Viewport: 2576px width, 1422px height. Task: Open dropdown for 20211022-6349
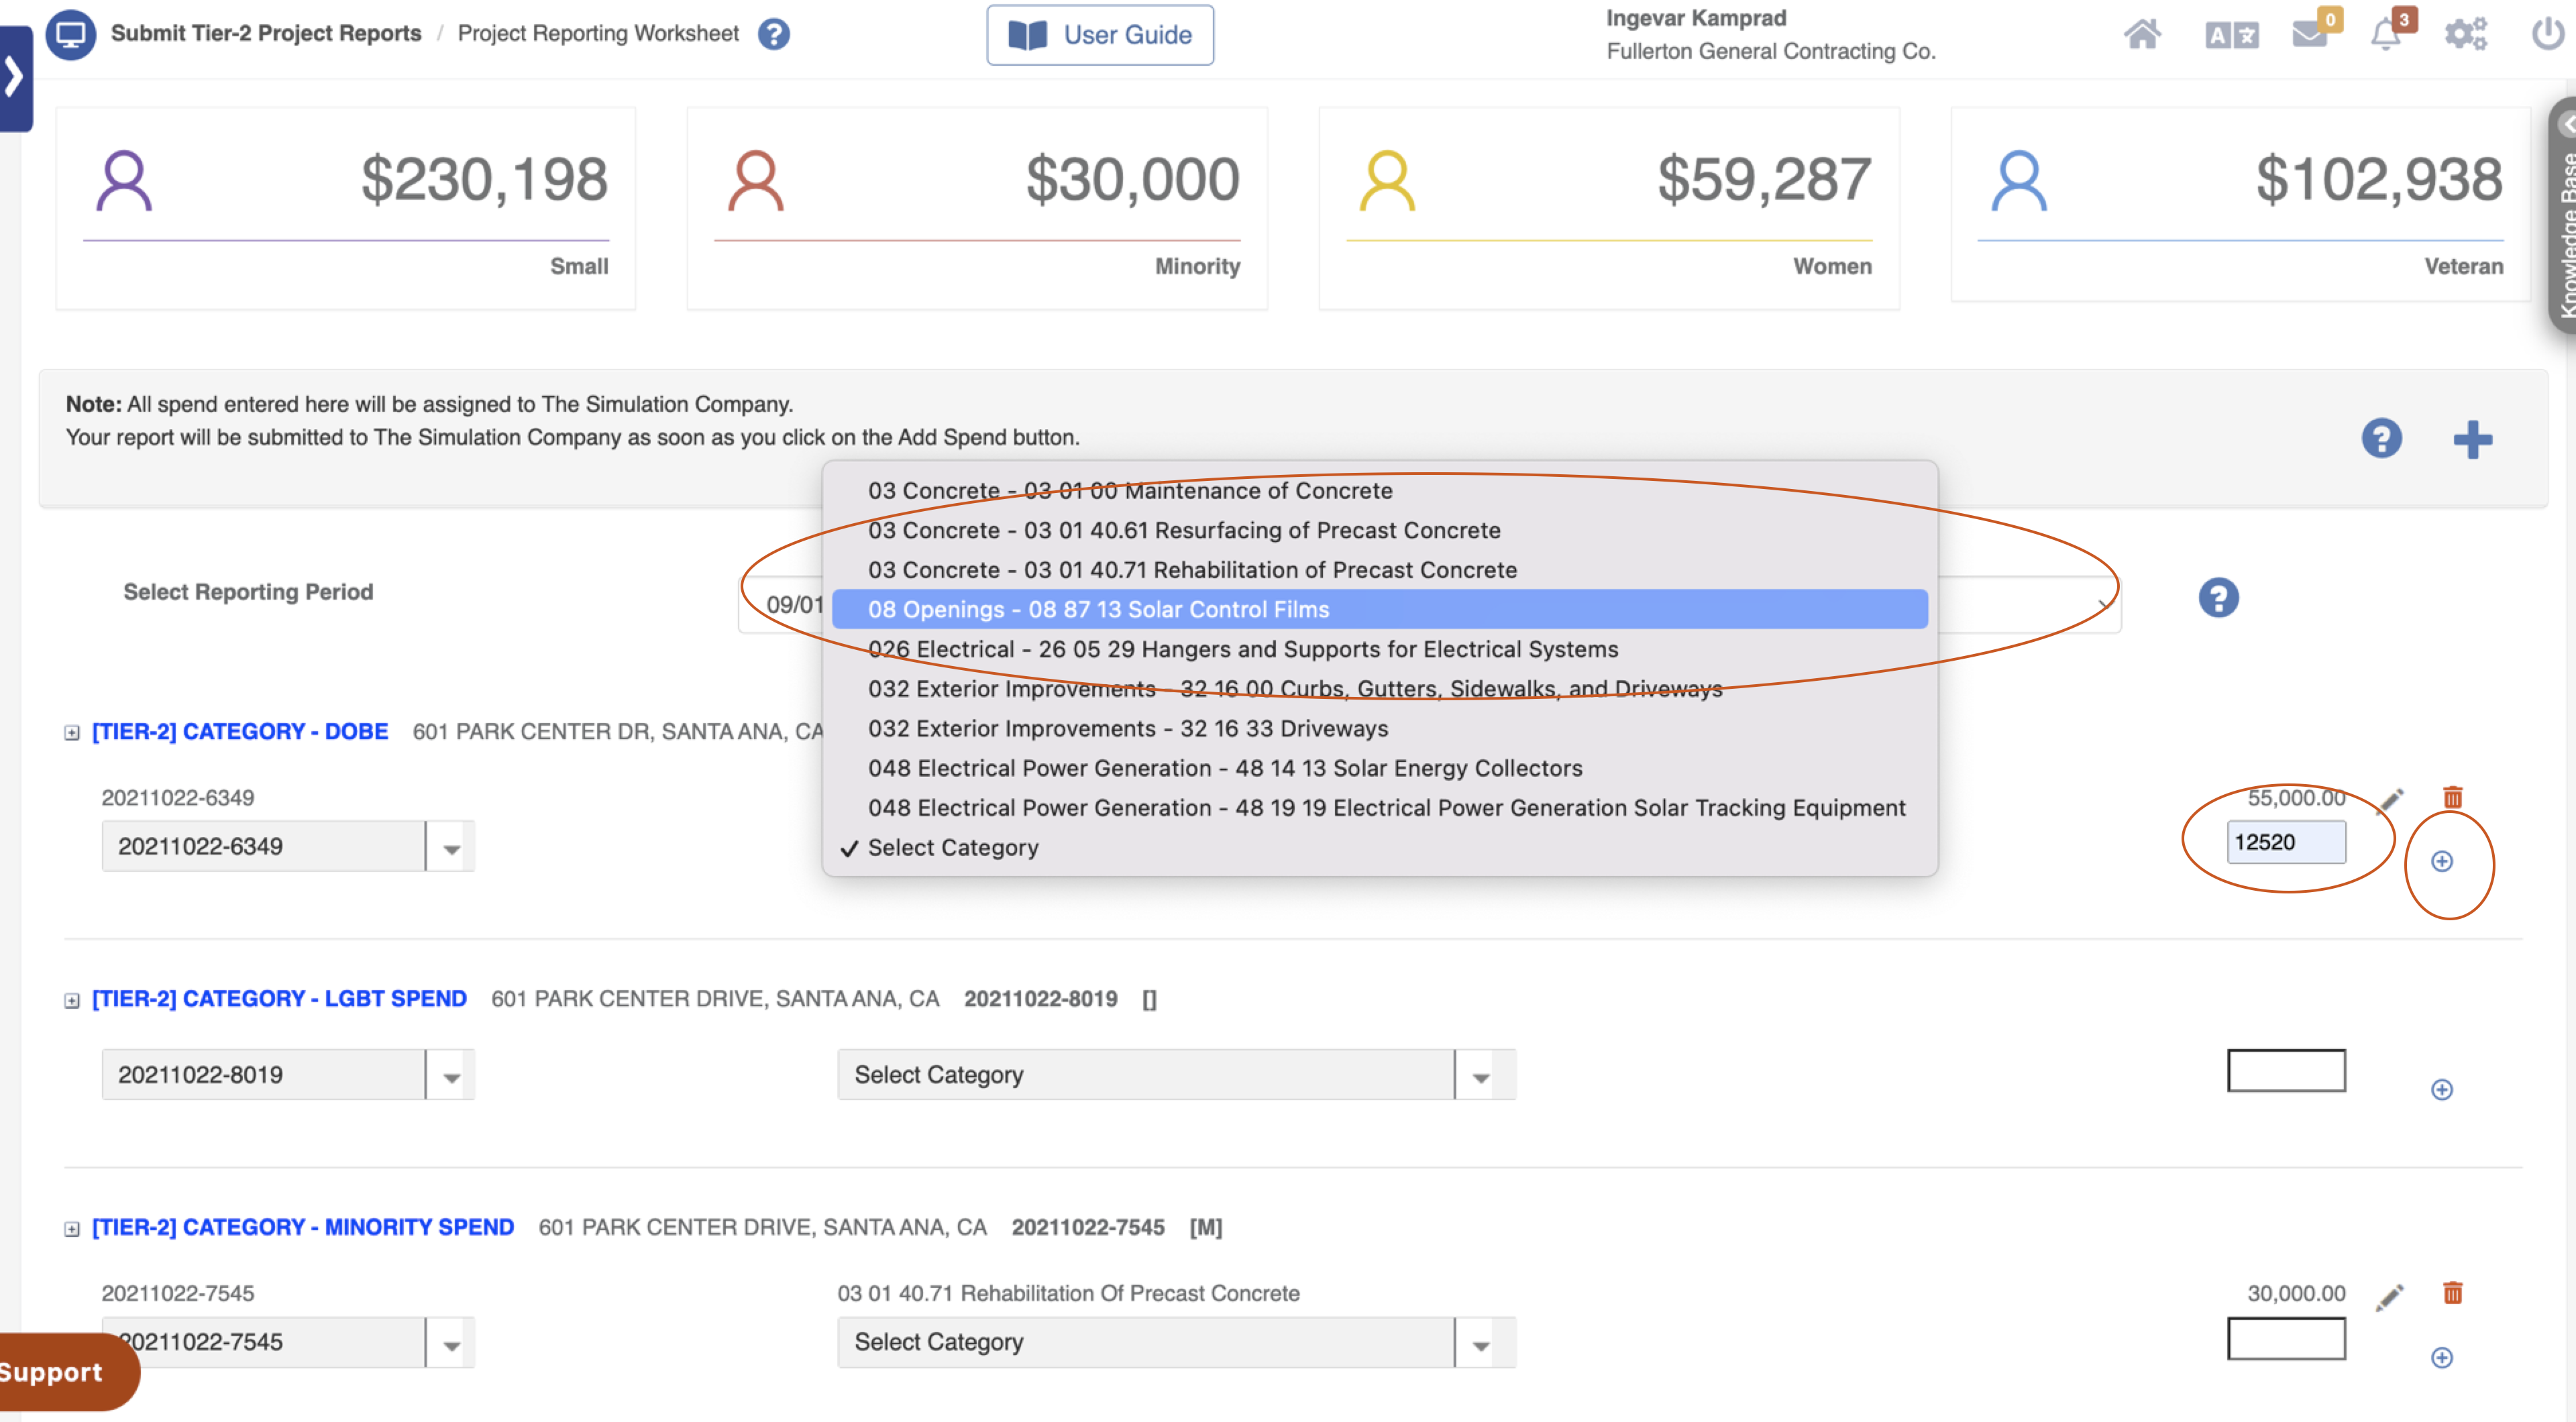tap(288, 846)
